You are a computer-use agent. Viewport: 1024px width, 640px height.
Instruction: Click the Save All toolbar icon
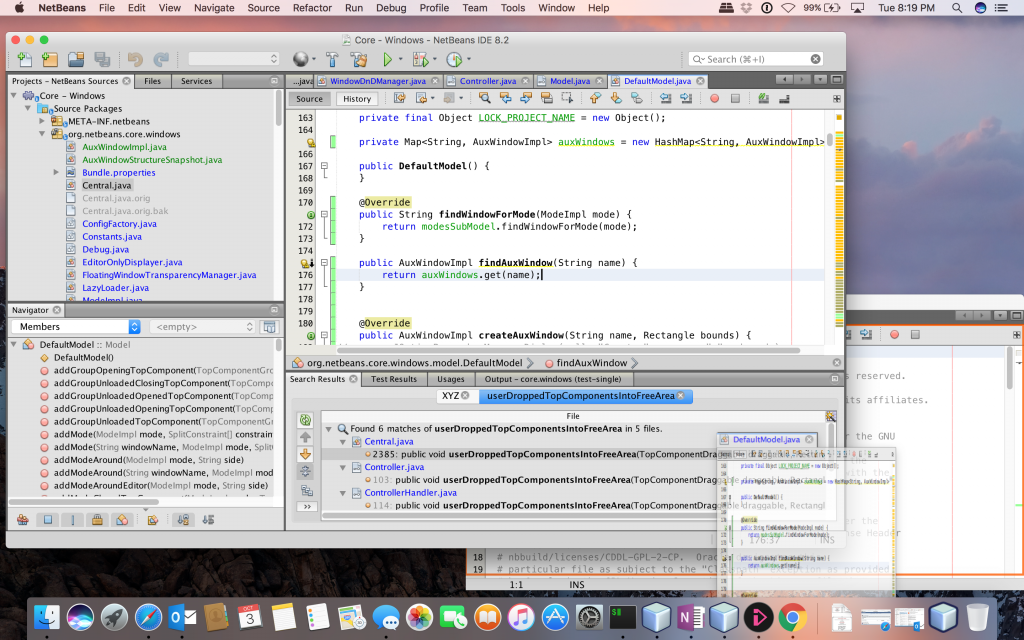pos(102,59)
